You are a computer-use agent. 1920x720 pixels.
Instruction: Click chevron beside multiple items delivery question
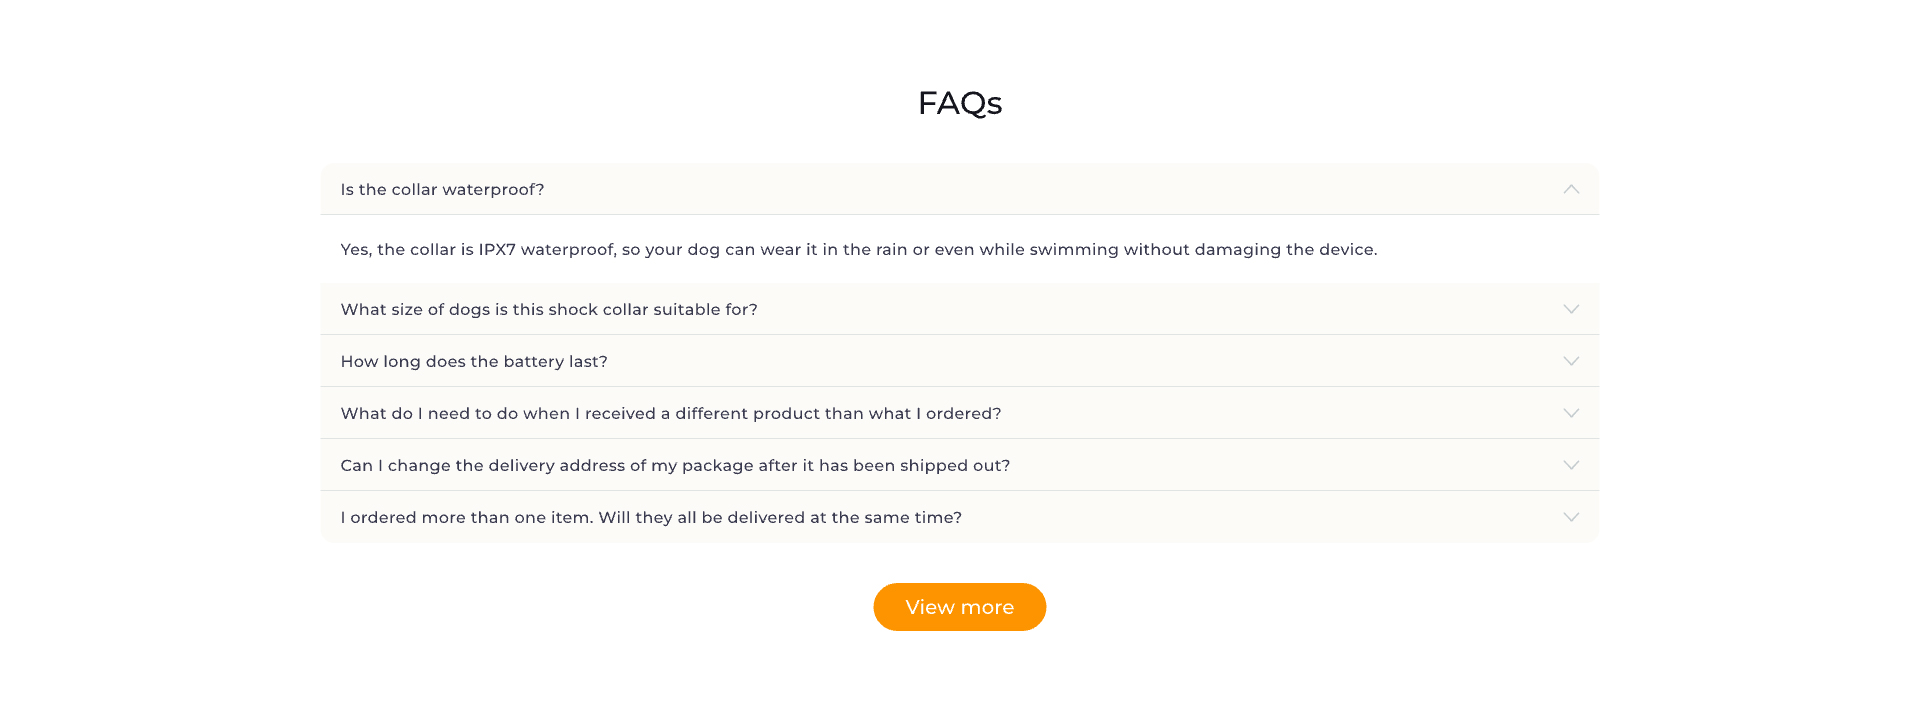click(x=1571, y=517)
